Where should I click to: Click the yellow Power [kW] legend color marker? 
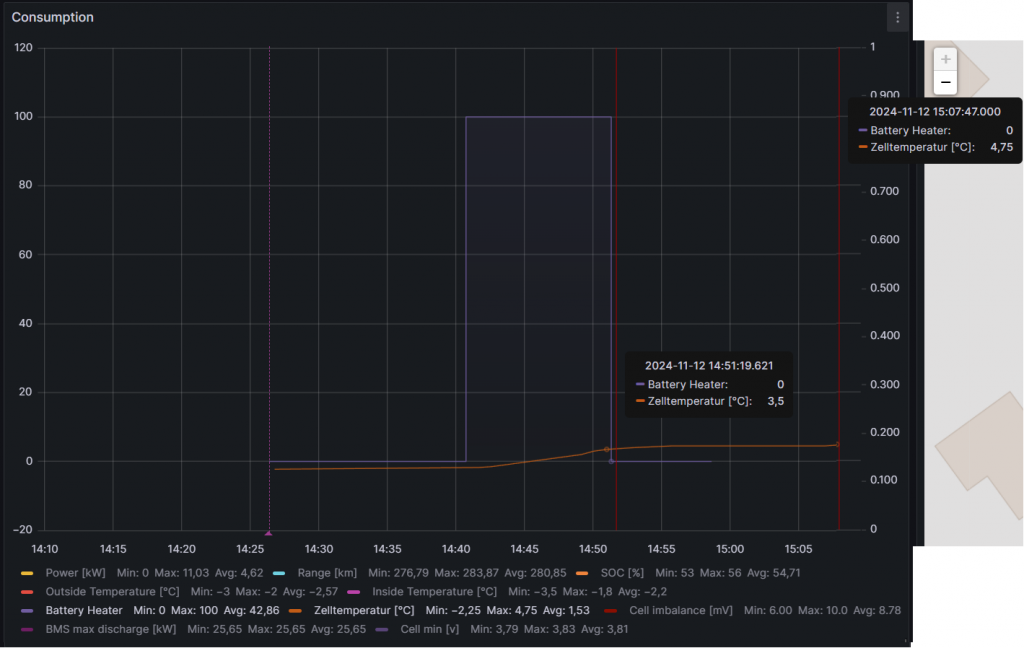[27, 573]
